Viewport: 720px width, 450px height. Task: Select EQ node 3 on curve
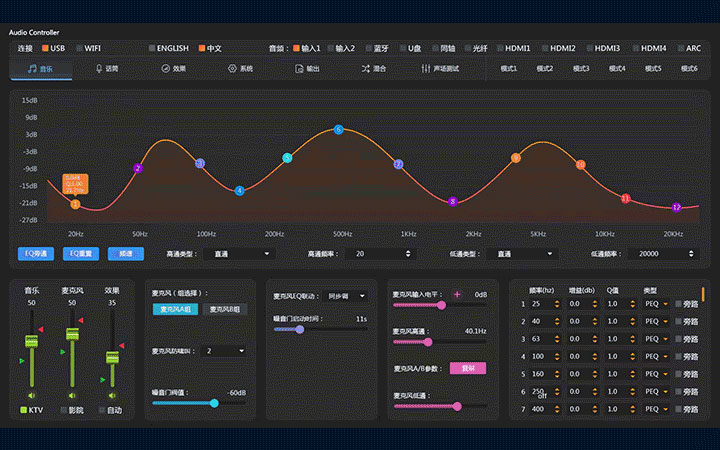(x=200, y=163)
